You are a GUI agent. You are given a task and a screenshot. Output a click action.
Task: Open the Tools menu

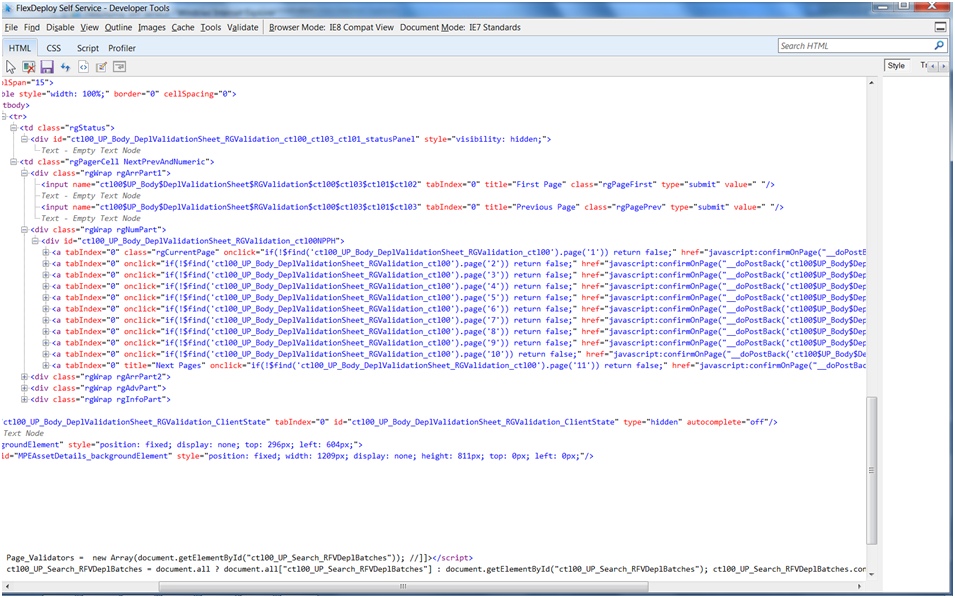click(x=211, y=27)
